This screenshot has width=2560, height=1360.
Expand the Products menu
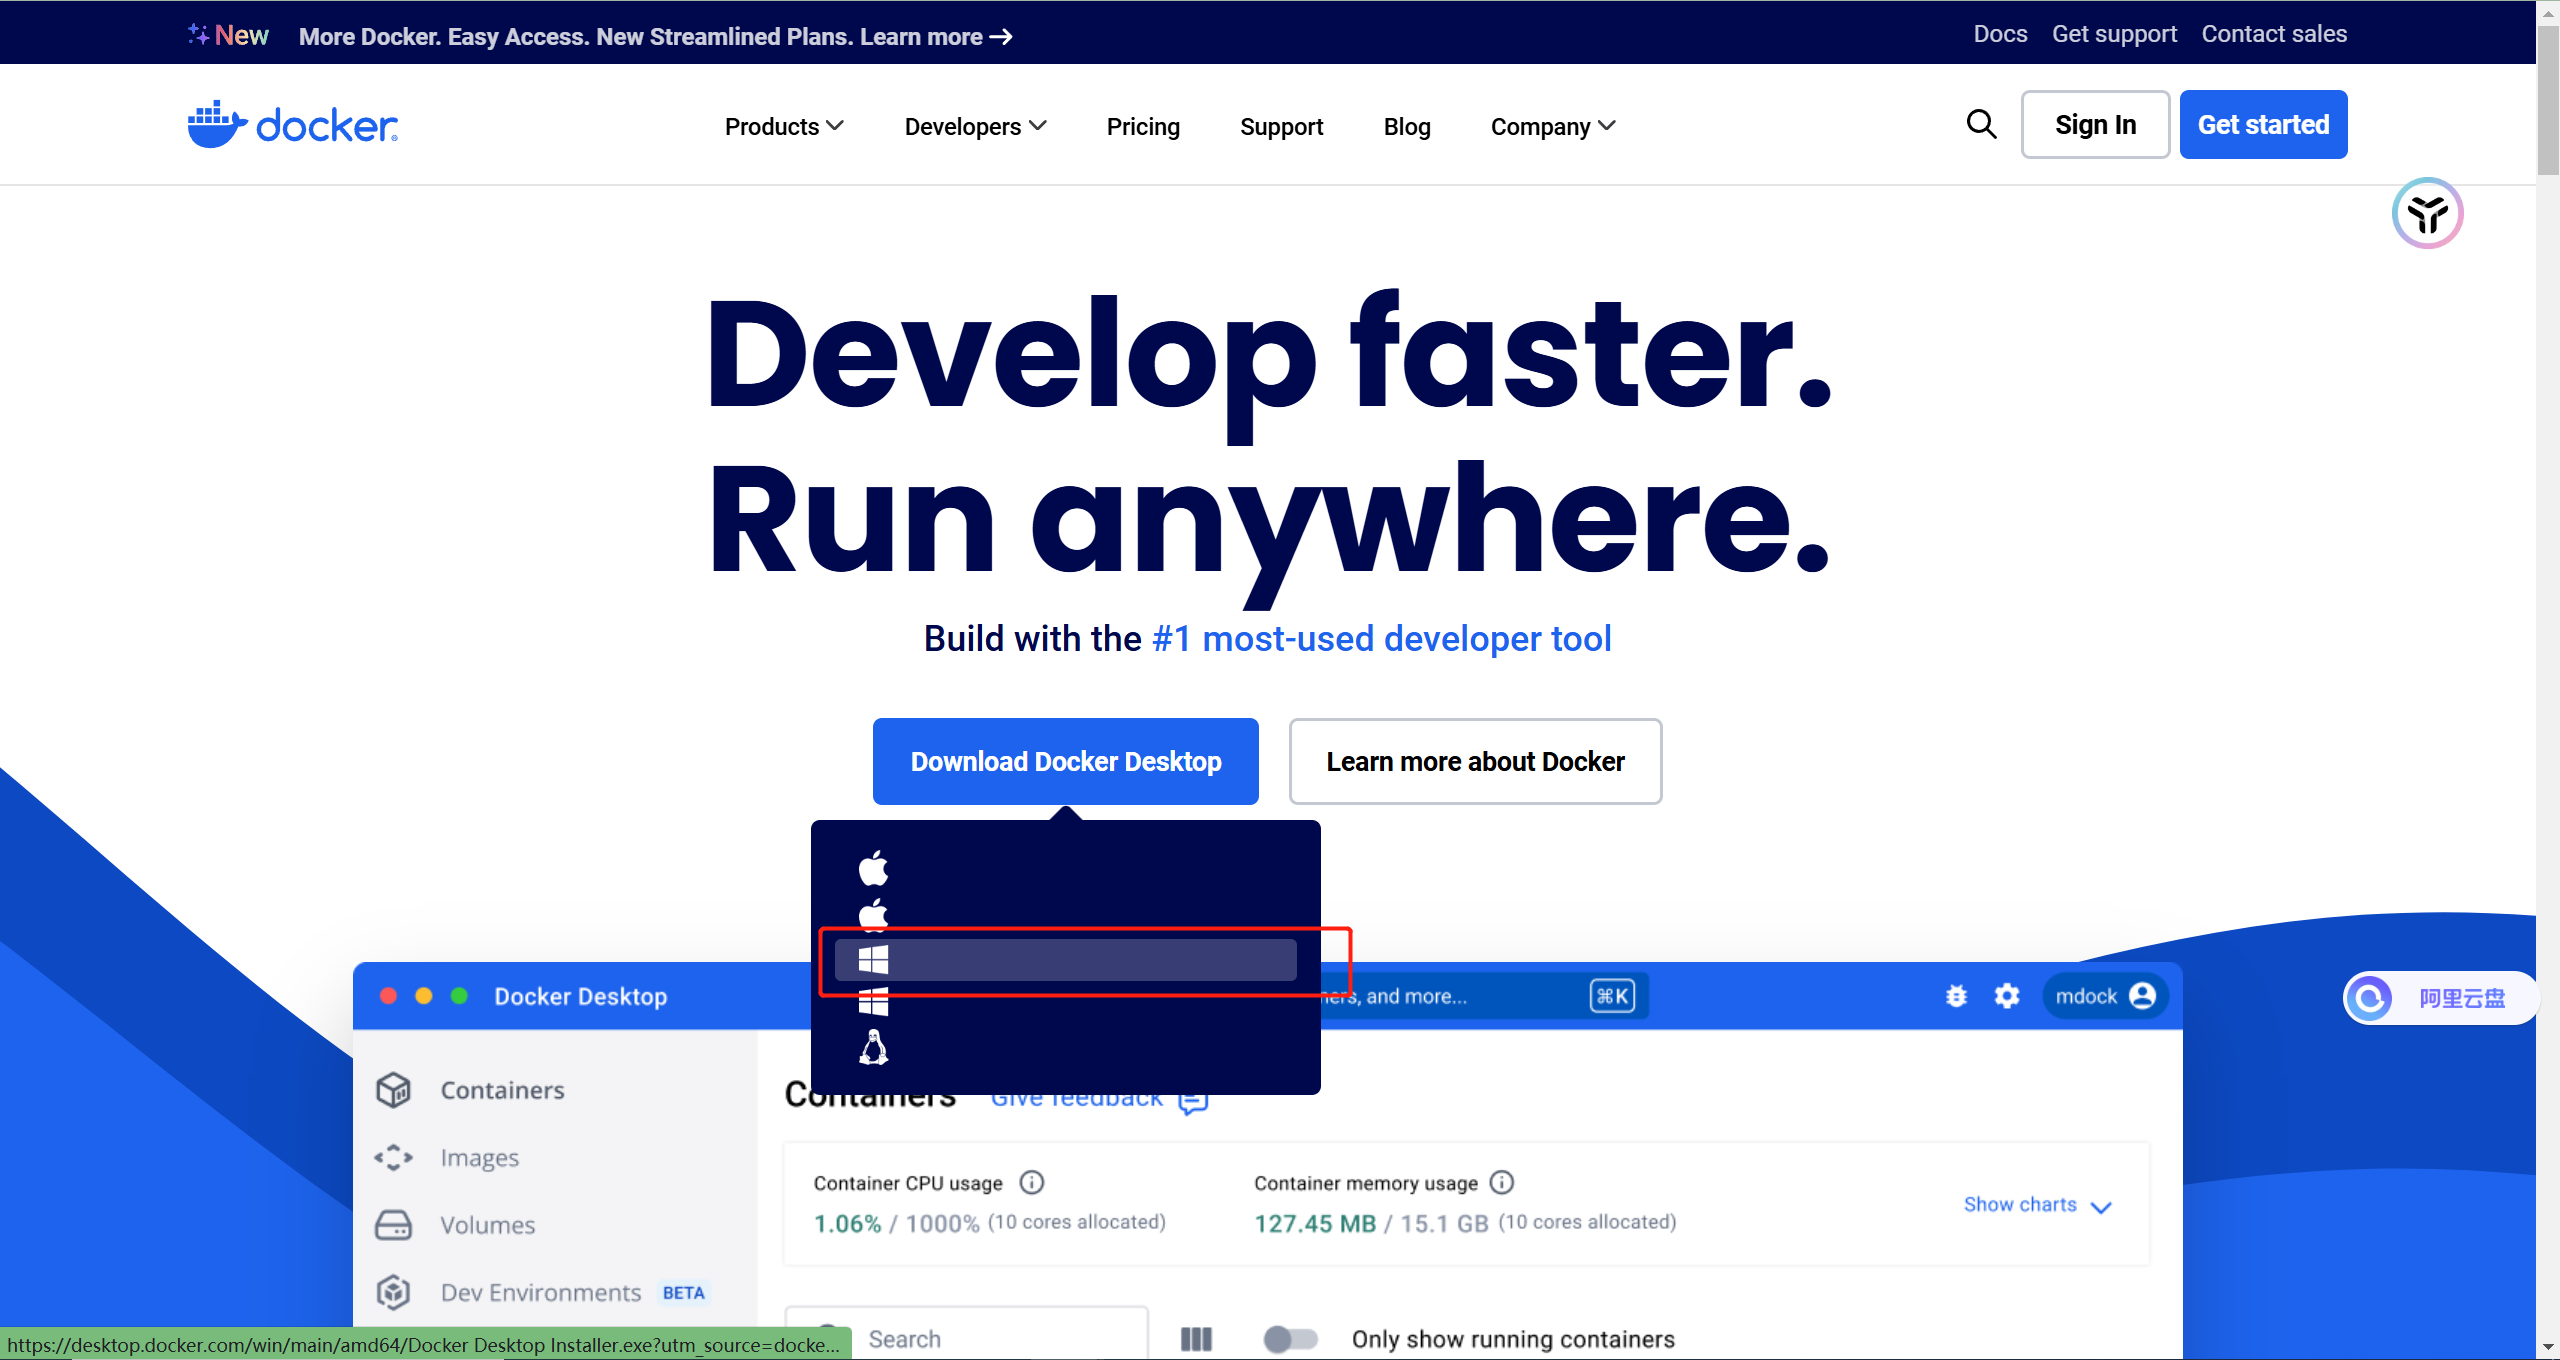point(785,127)
